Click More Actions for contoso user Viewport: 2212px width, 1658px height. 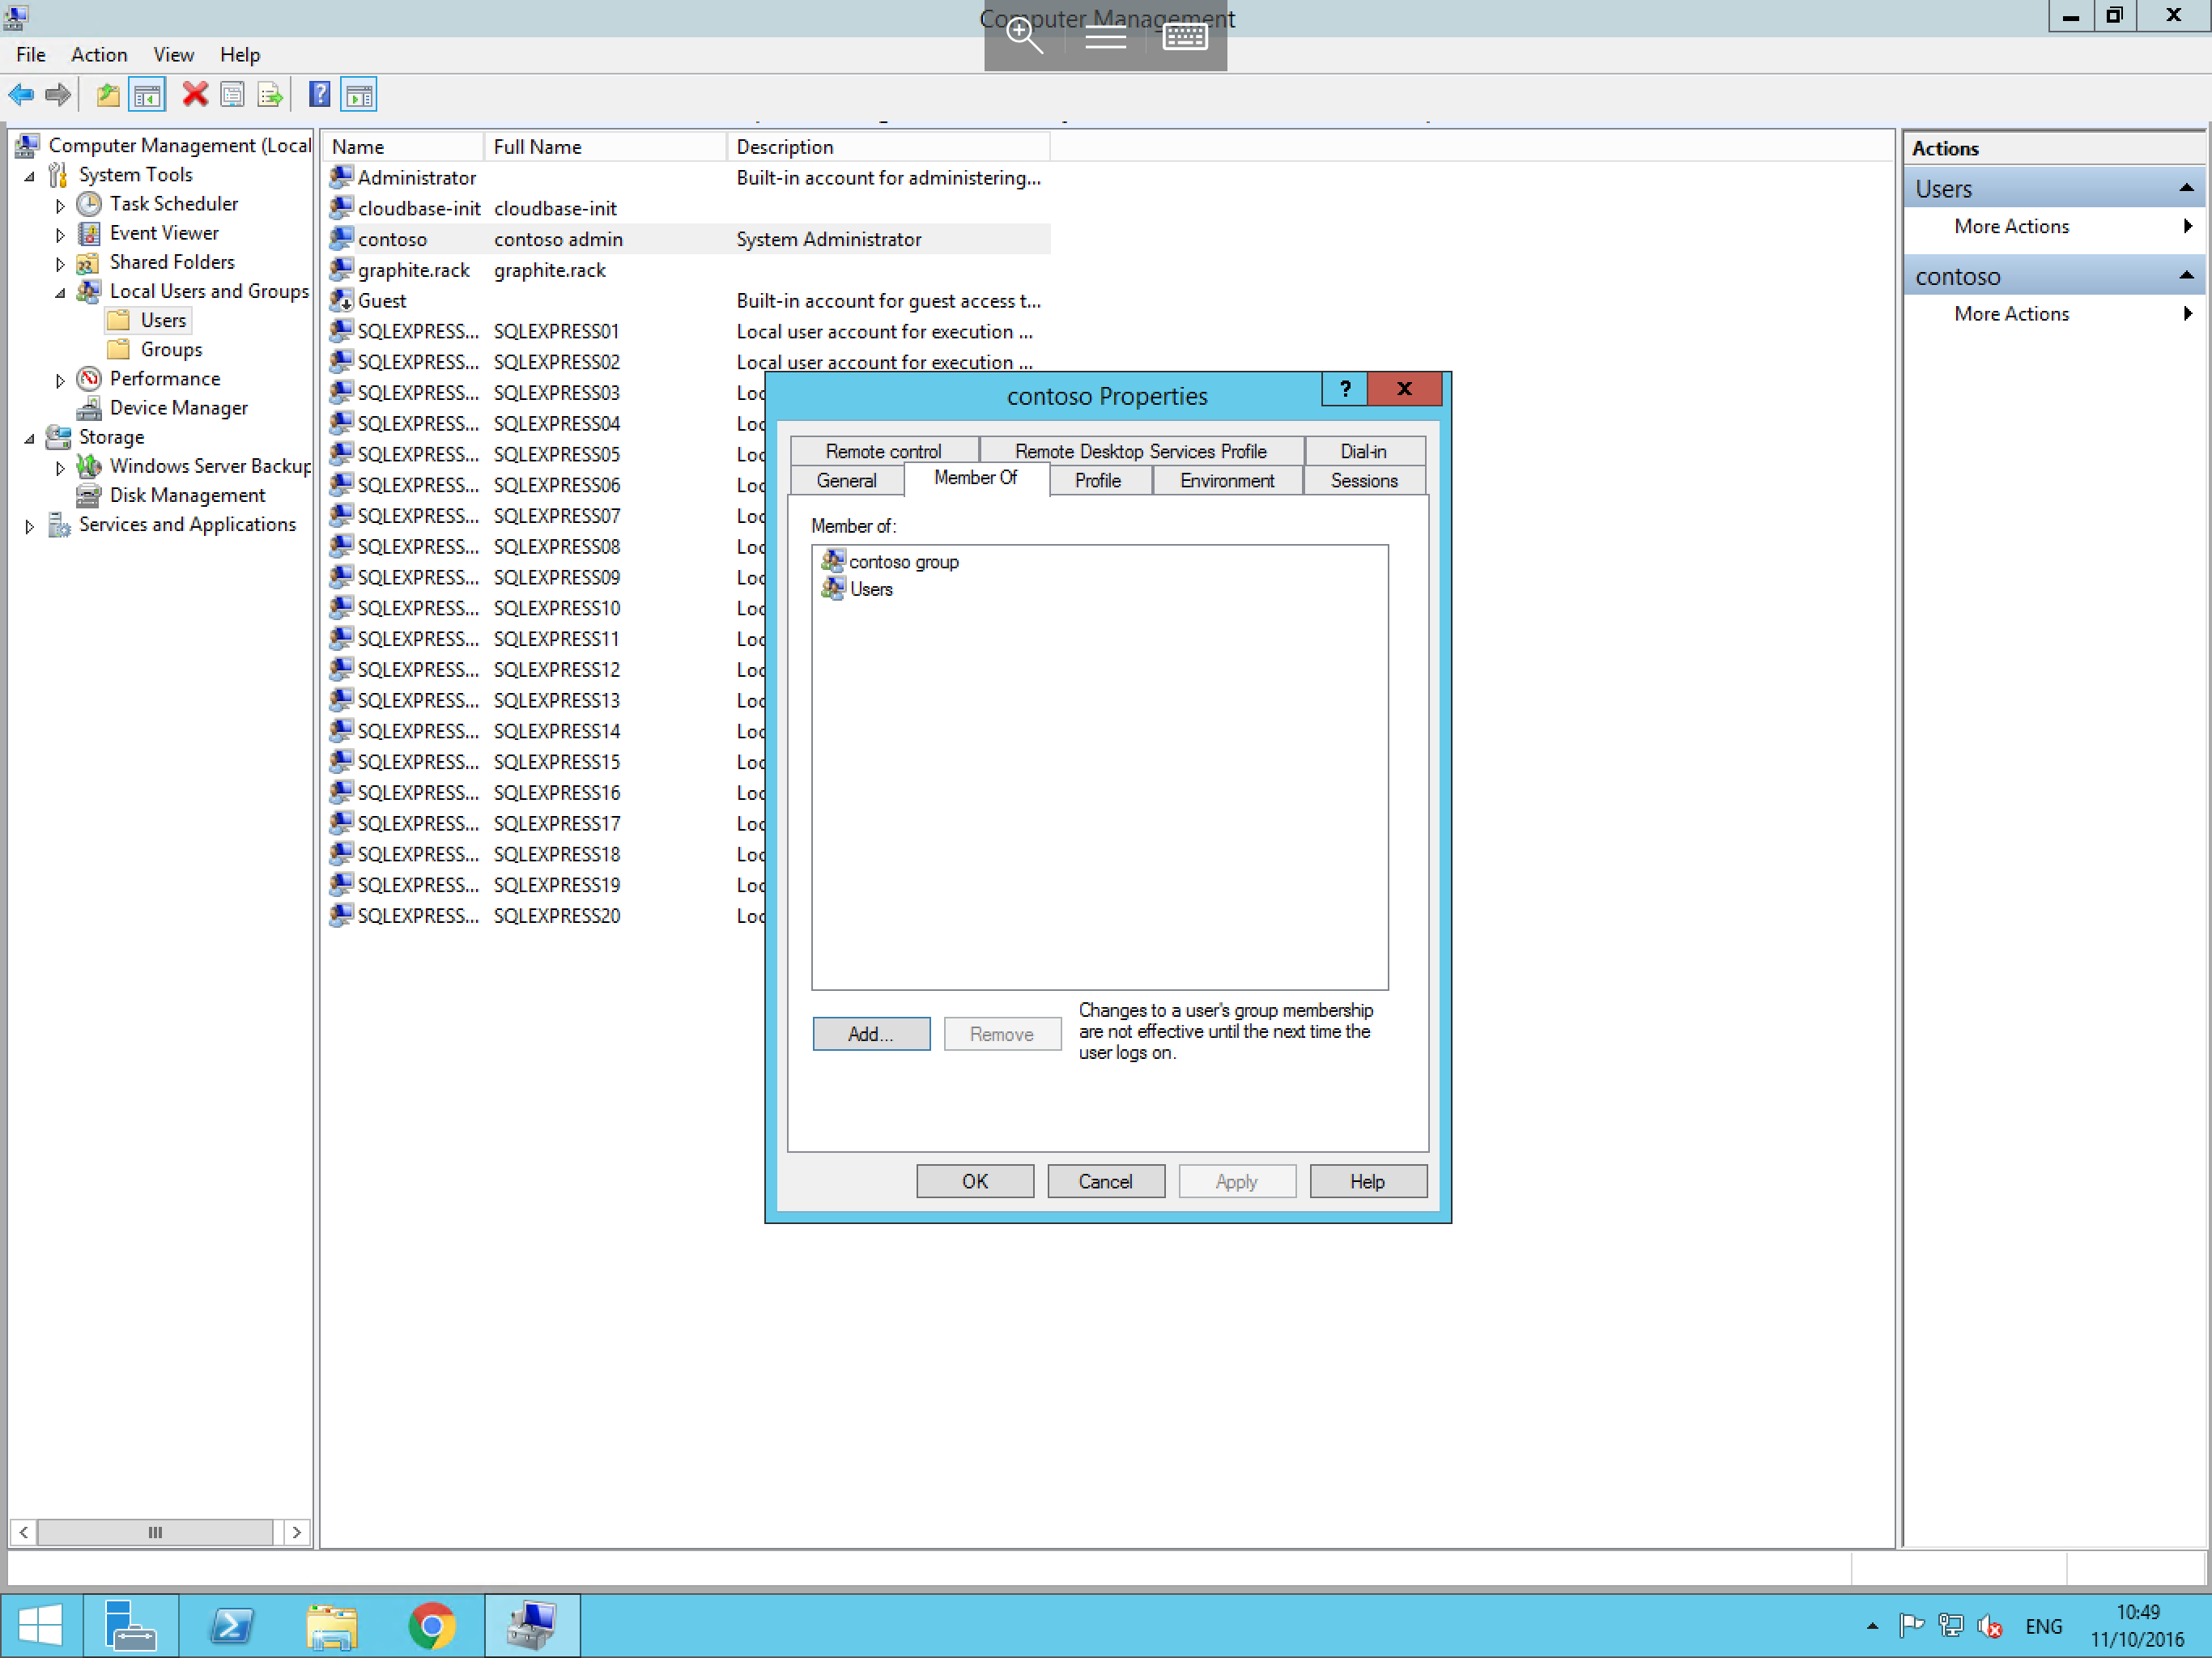[2012, 313]
